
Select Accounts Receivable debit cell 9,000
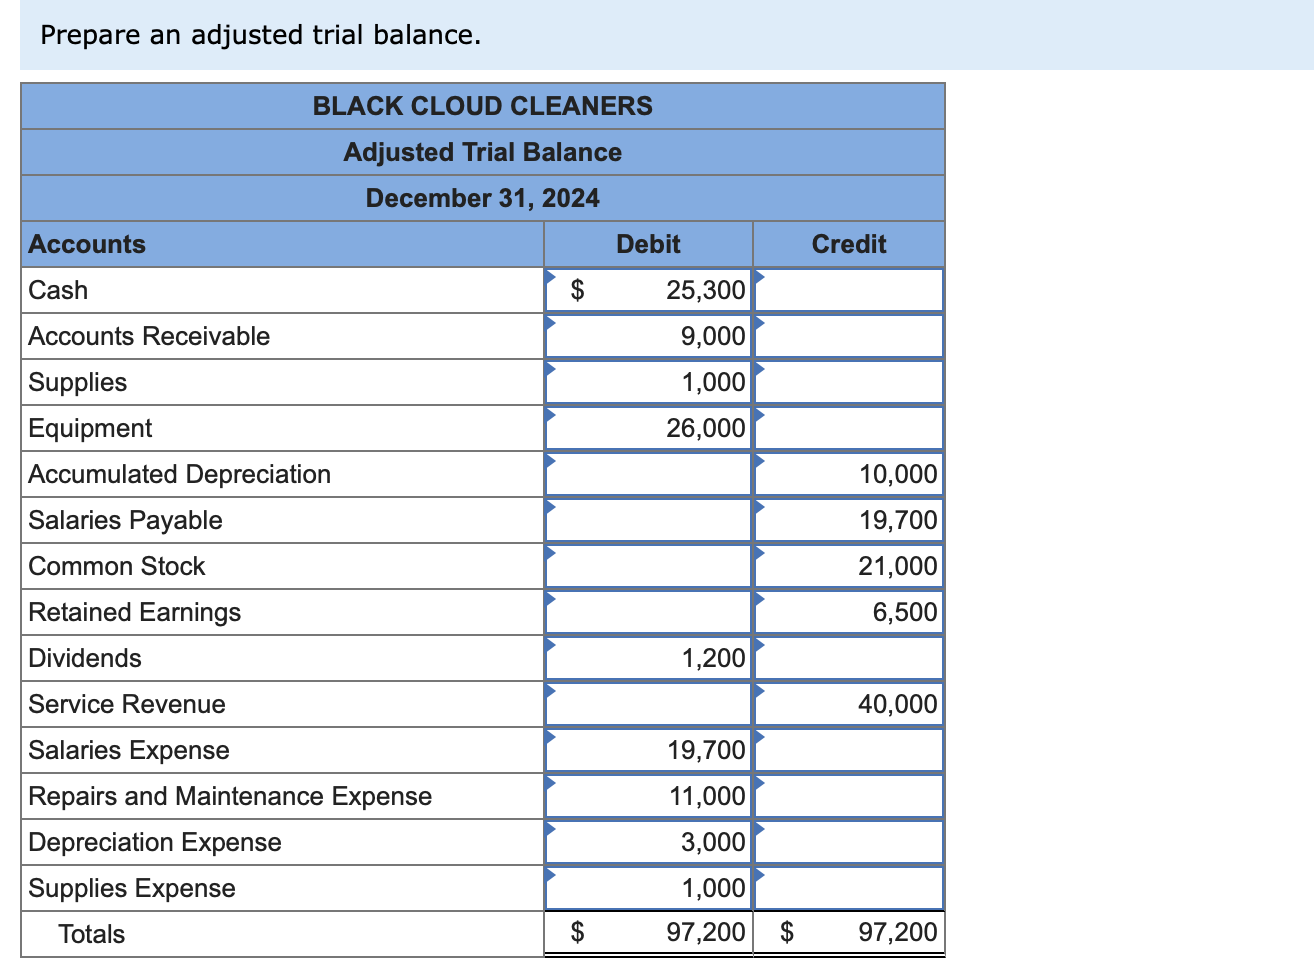click(648, 336)
